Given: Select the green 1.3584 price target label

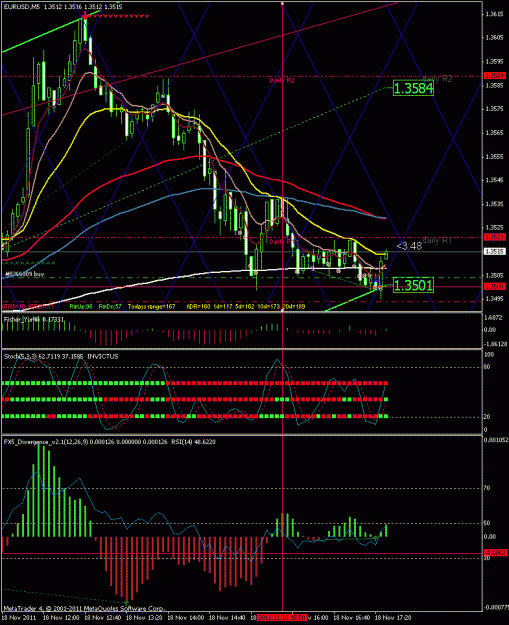Looking at the screenshot, I should pos(413,88).
